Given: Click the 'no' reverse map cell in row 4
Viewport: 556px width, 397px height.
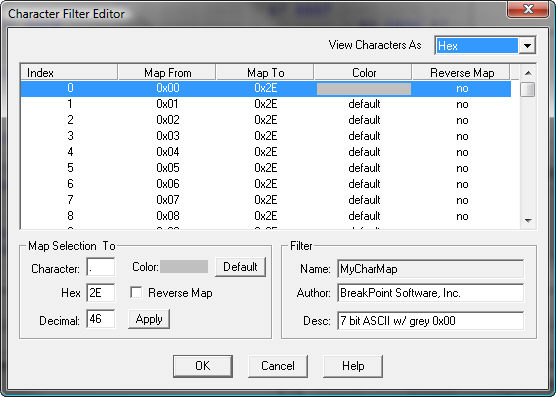Looking at the screenshot, I should (462, 152).
